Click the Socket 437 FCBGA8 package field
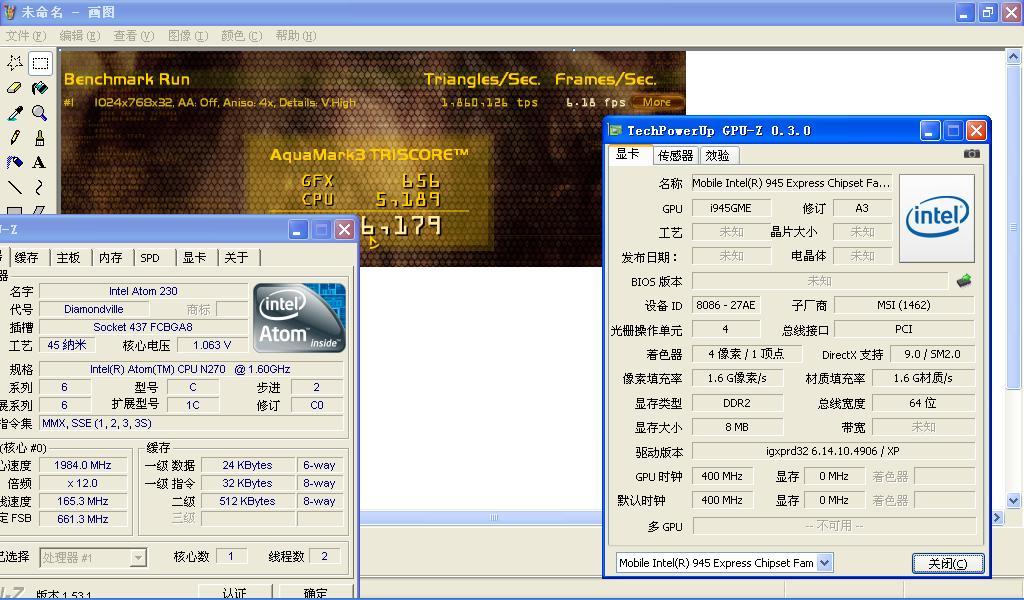Screen dimensions: 1024x600 click(x=143, y=327)
